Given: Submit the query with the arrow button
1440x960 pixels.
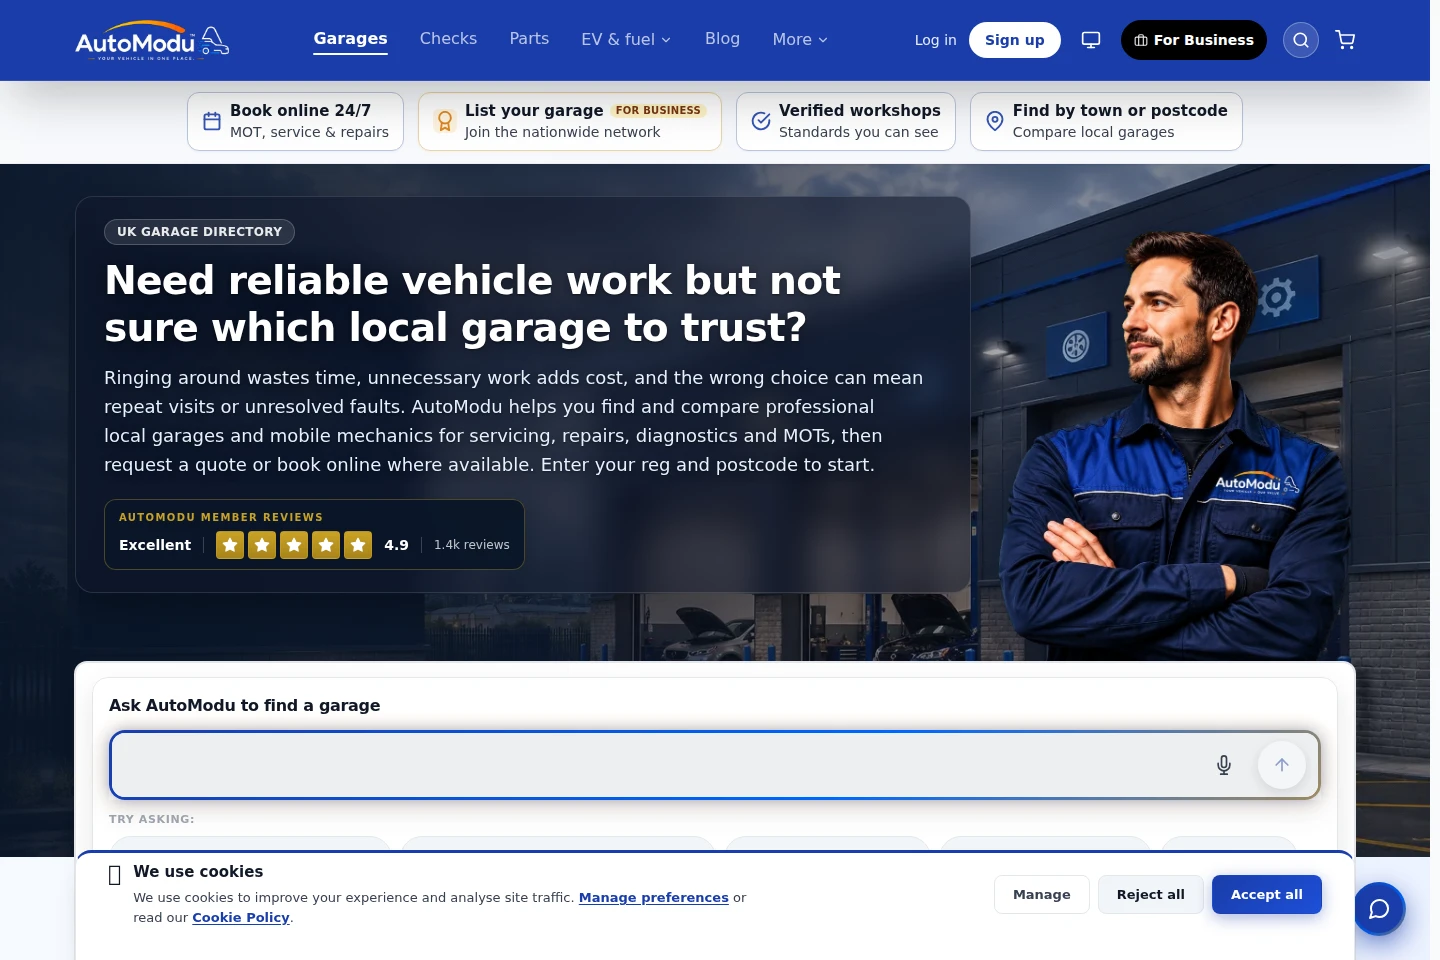Looking at the screenshot, I should click(x=1282, y=765).
